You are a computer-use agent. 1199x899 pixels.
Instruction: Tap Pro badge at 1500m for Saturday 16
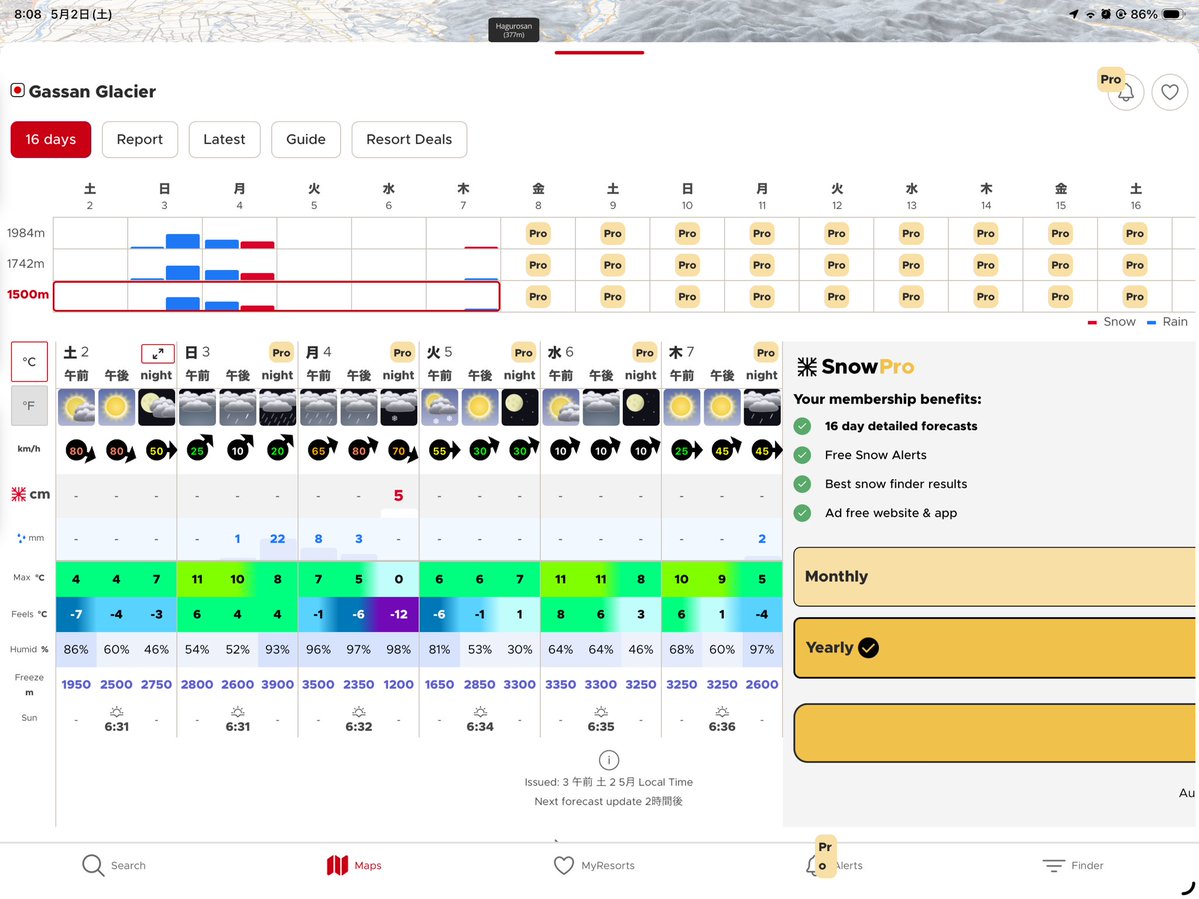pyautogui.click(x=1135, y=297)
